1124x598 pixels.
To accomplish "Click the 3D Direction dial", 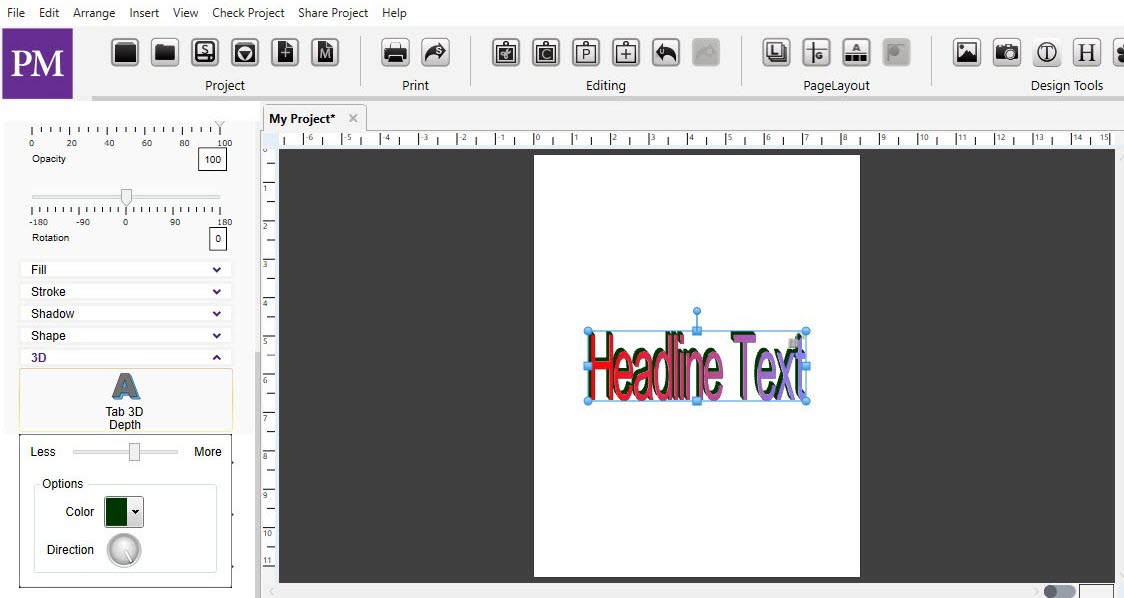I will [124, 550].
